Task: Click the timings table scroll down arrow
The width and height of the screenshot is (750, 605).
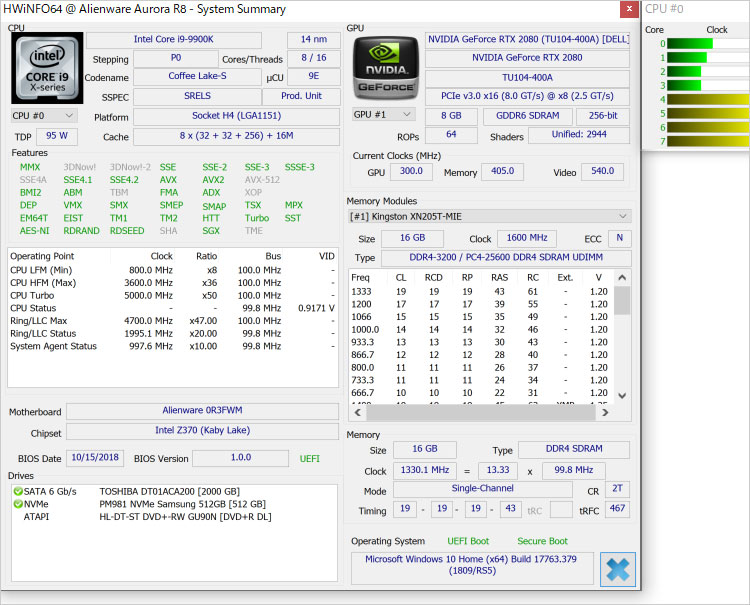Action: click(x=622, y=396)
